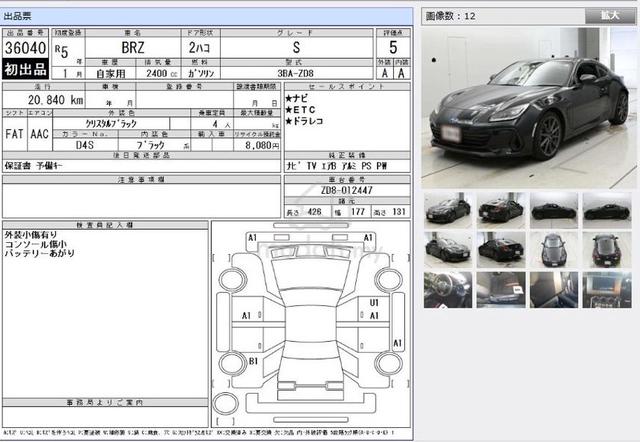The height and width of the screenshot is (442, 640).
Task: Click the fuel type ガソリン
Action: click(x=201, y=73)
